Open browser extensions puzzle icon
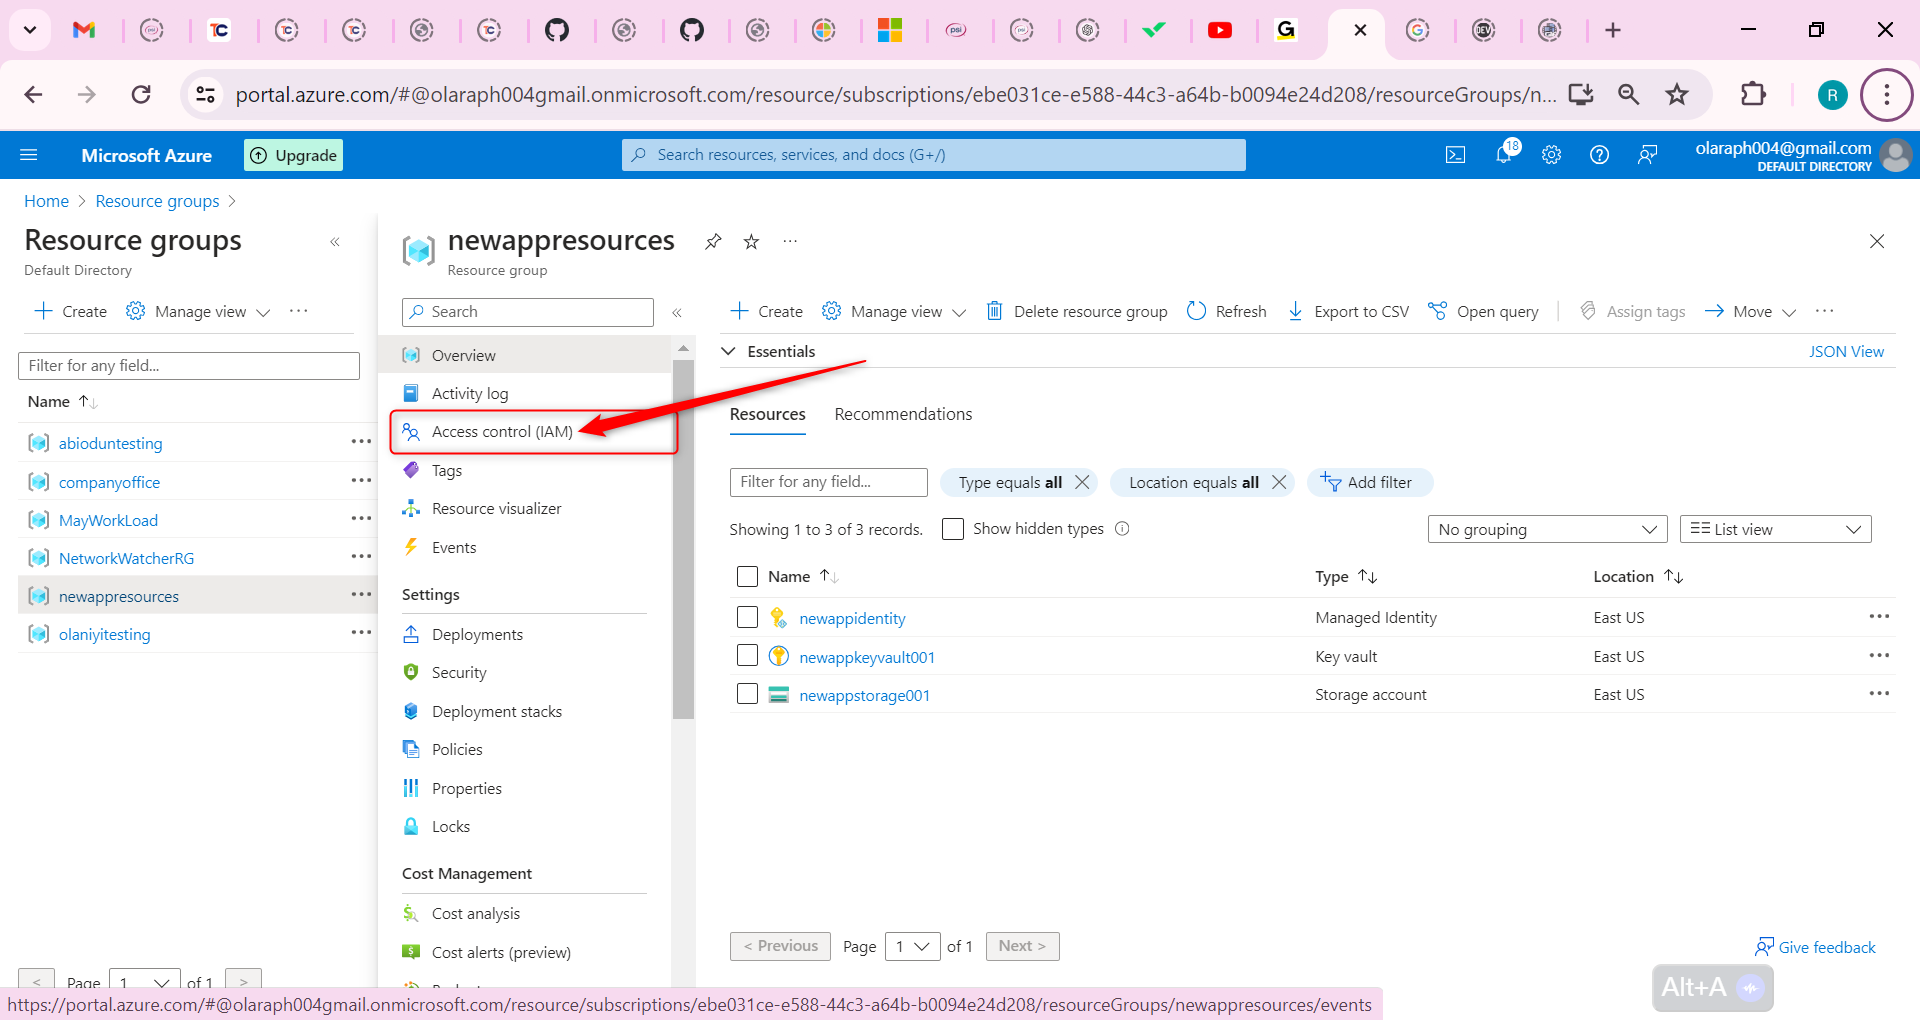This screenshot has width=1920, height=1020. point(1753,94)
